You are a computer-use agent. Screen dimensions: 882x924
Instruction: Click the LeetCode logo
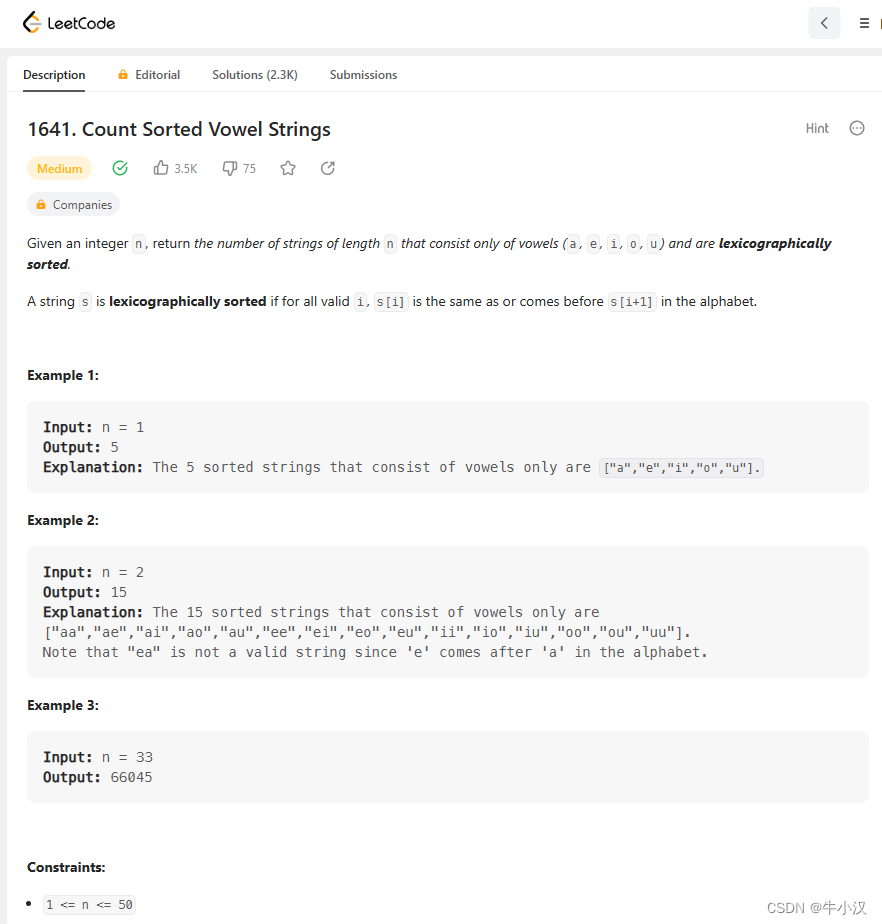pyautogui.click(x=68, y=22)
